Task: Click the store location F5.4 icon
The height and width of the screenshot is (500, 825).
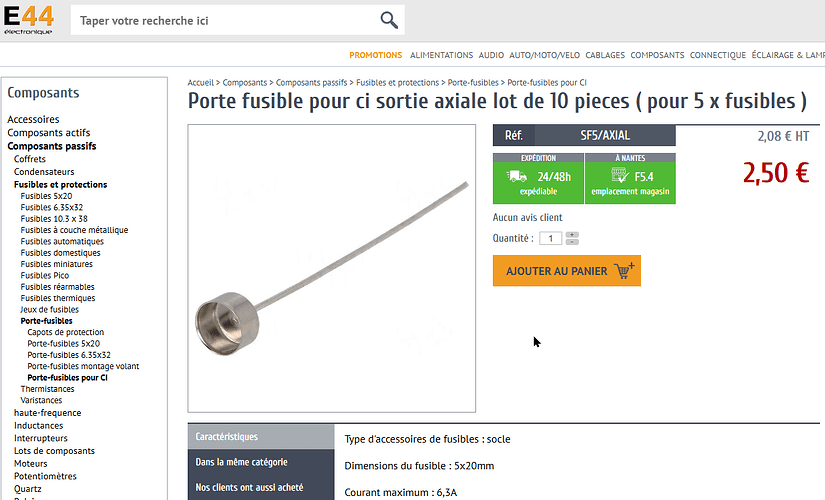Action: [620, 175]
